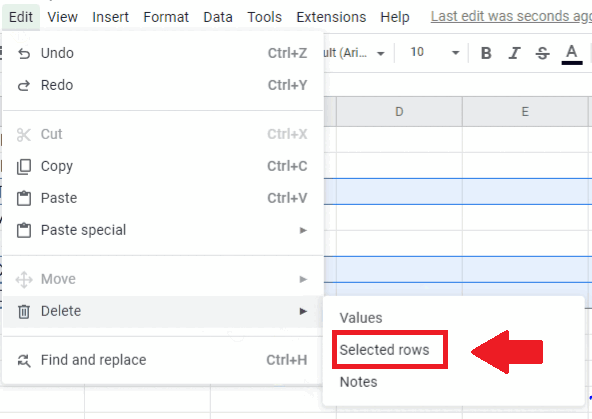Click the Redo arrow icon
This screenshot has width=592, height=419.
click(x=24, y=86)
